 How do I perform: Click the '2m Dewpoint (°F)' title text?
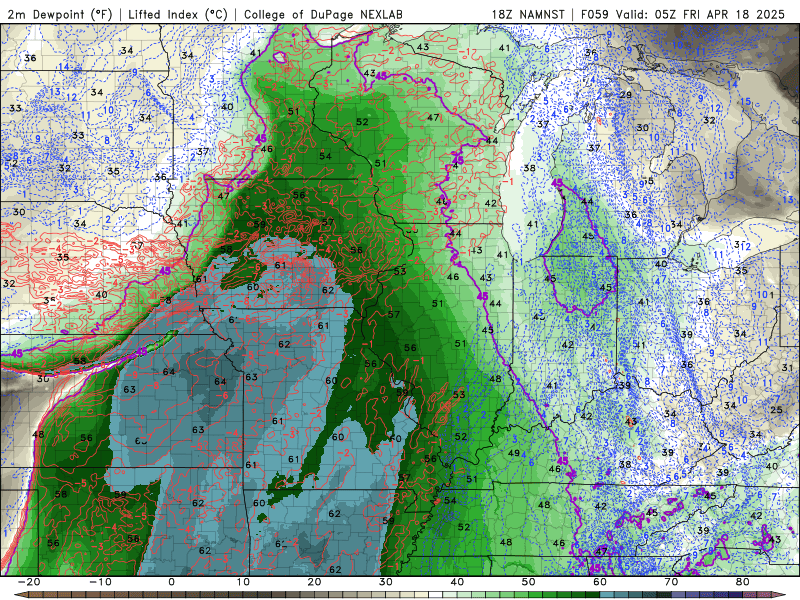(x=60, y=14)
